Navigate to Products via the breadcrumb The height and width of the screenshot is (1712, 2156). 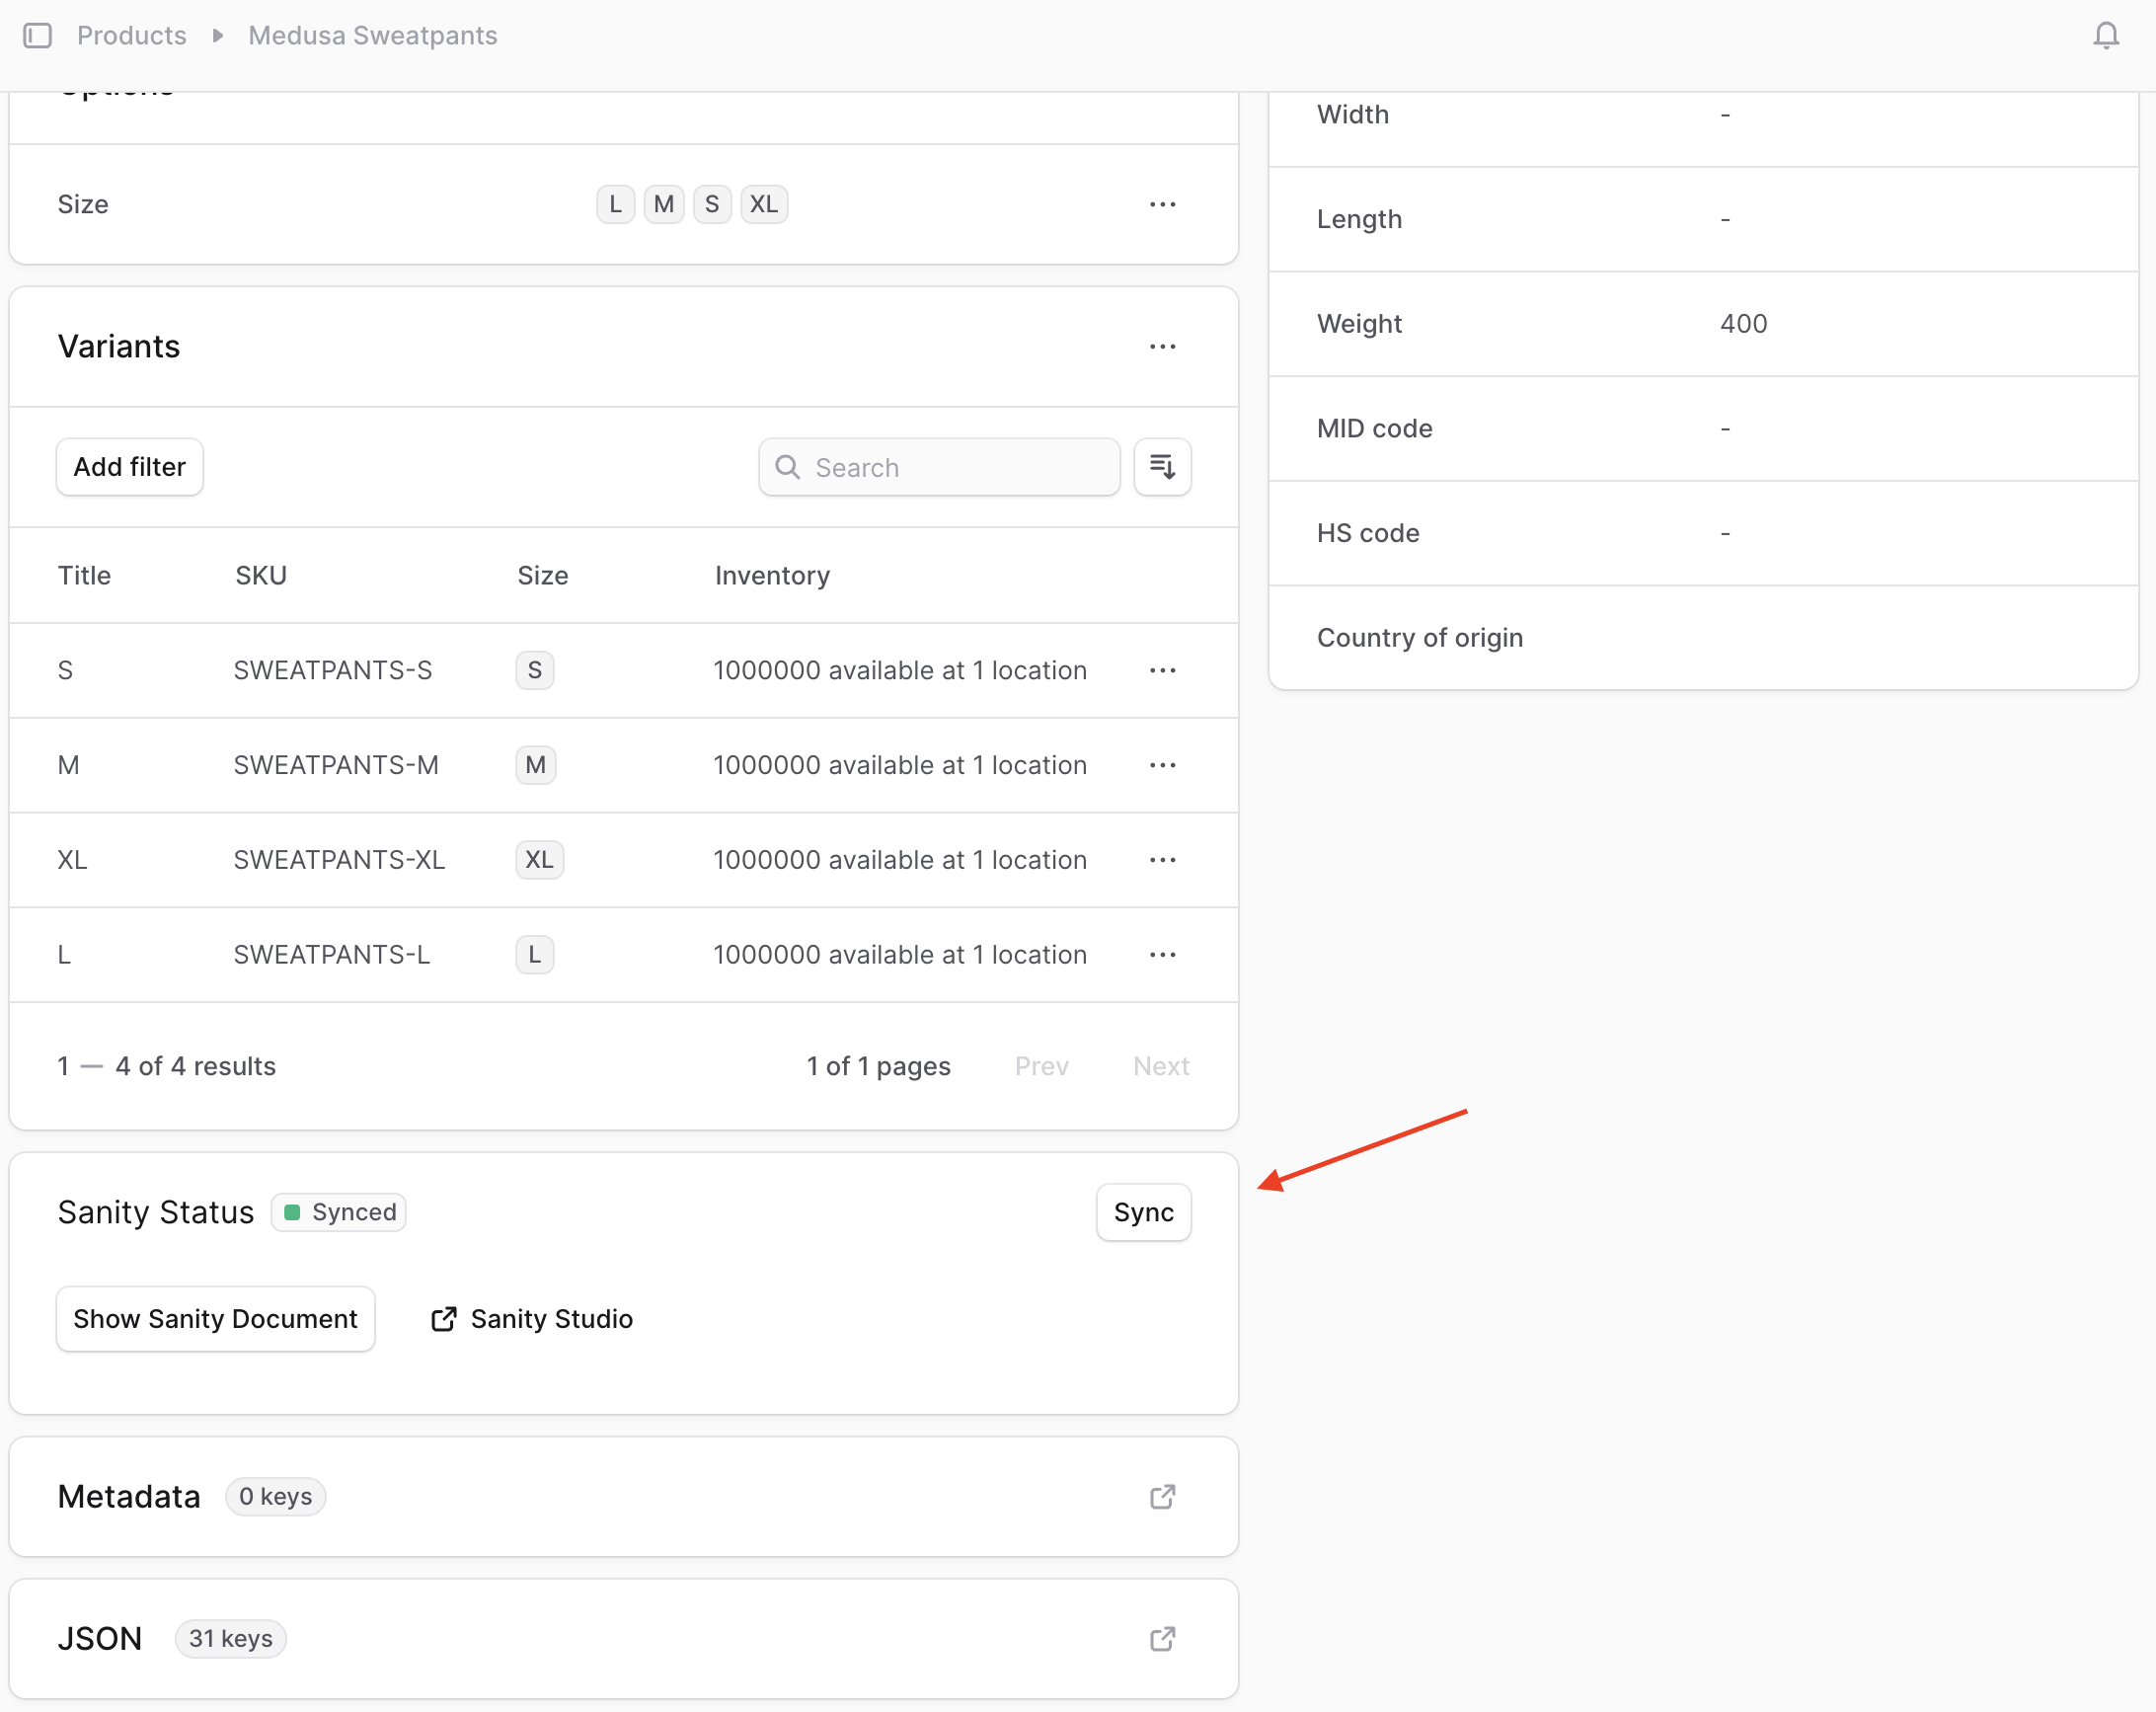coord(131,35)
